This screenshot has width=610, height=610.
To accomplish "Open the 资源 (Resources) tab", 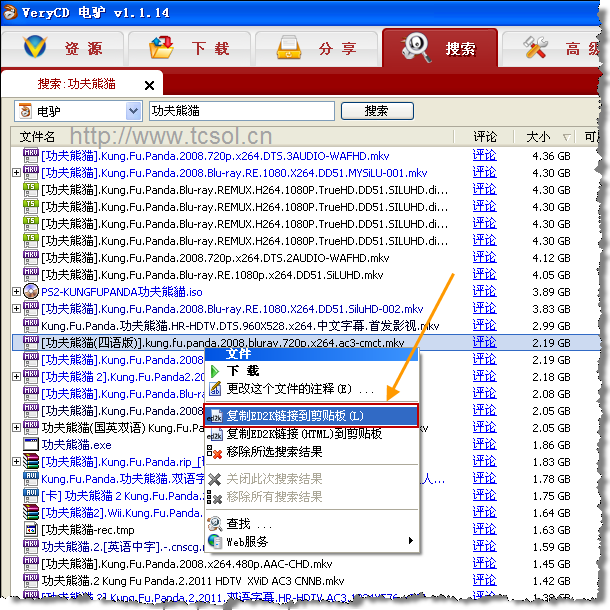I will (x=63, y=49).
